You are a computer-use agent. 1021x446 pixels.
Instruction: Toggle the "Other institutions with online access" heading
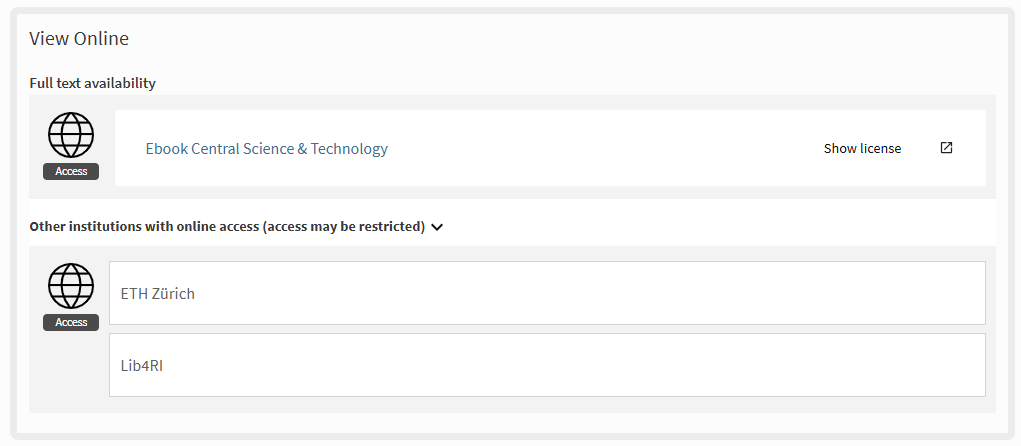click(144, 227)
